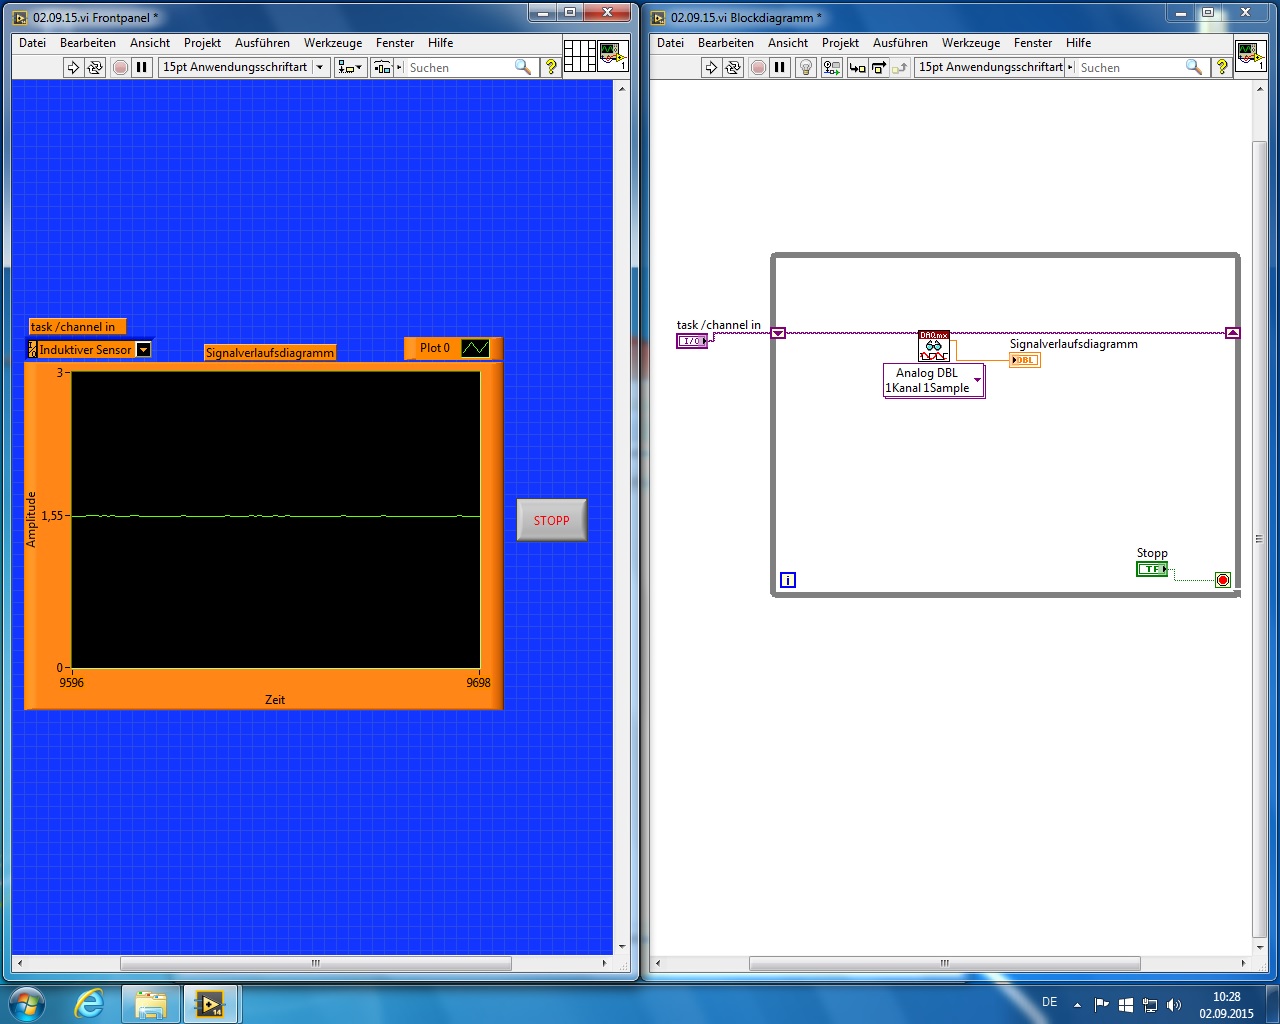Image resolution: width=1280 pixels, height=1024 pixels.
Task: Open the Frontpanel font dropdown
Action: 244,67
